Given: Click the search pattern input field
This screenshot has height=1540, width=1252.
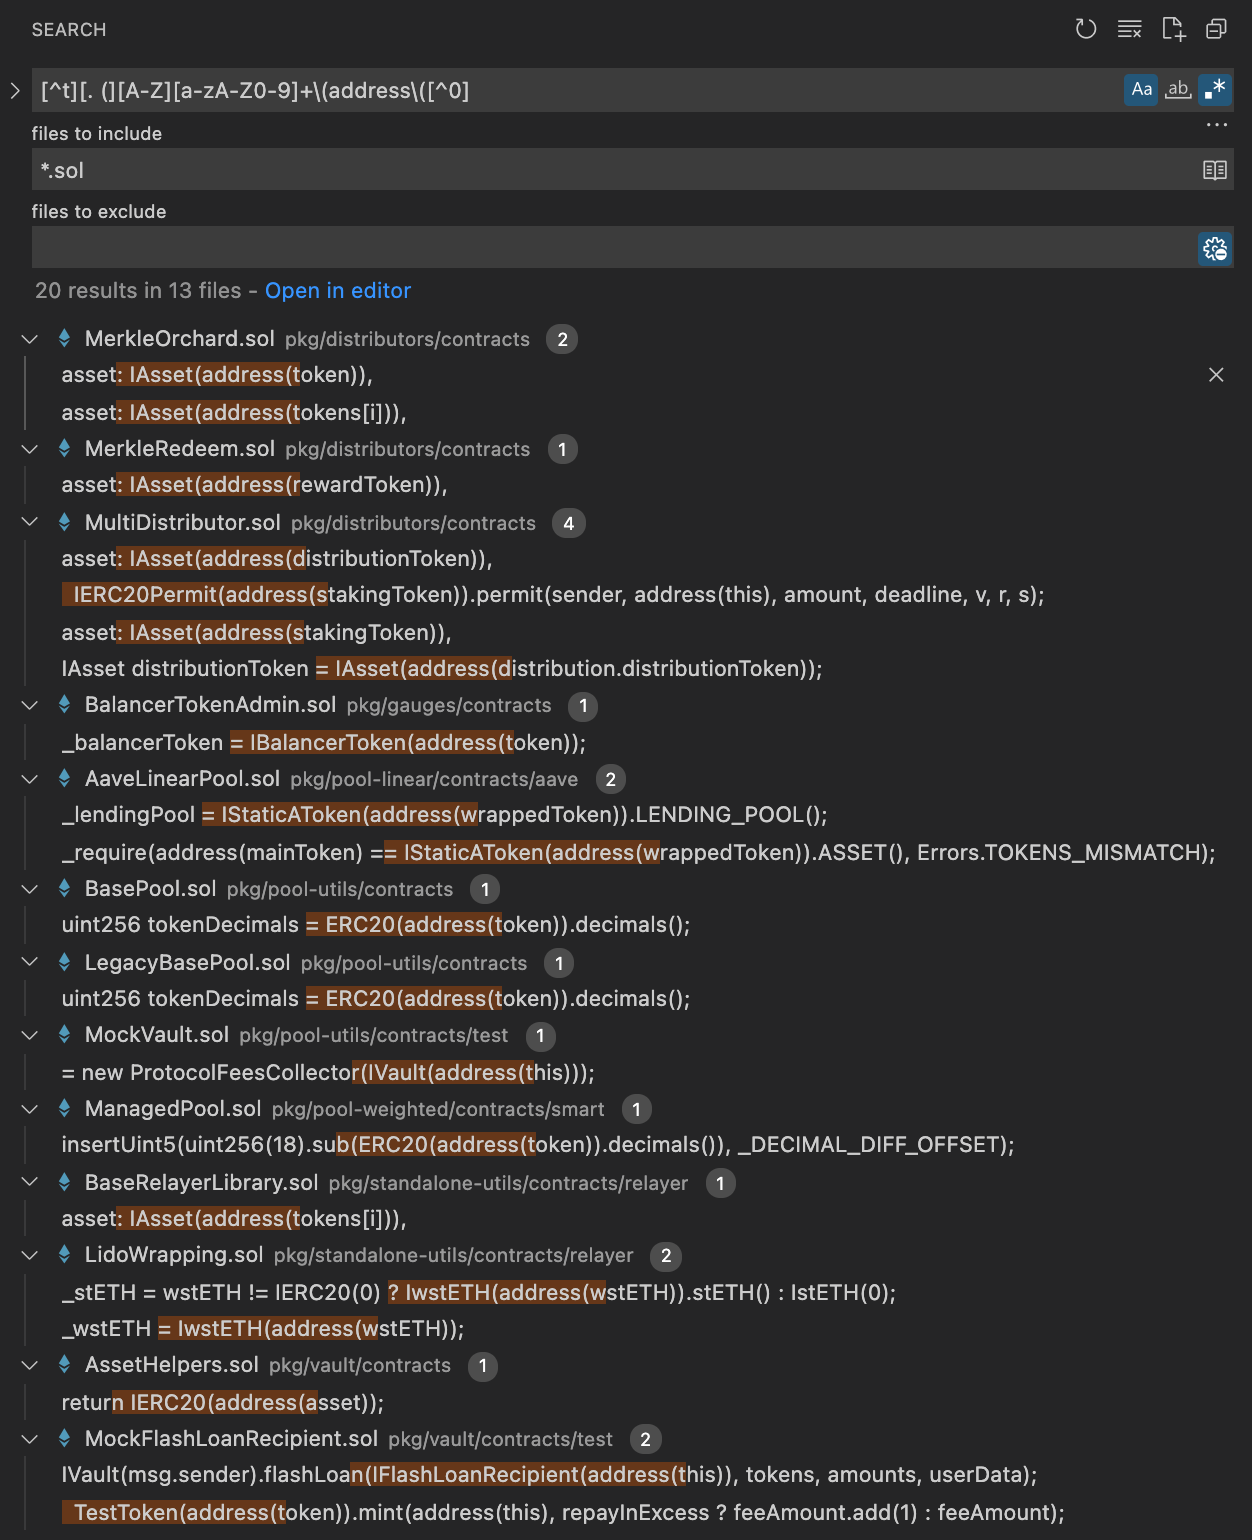Looking at the screenshot, I should click(x=578, y=90).
